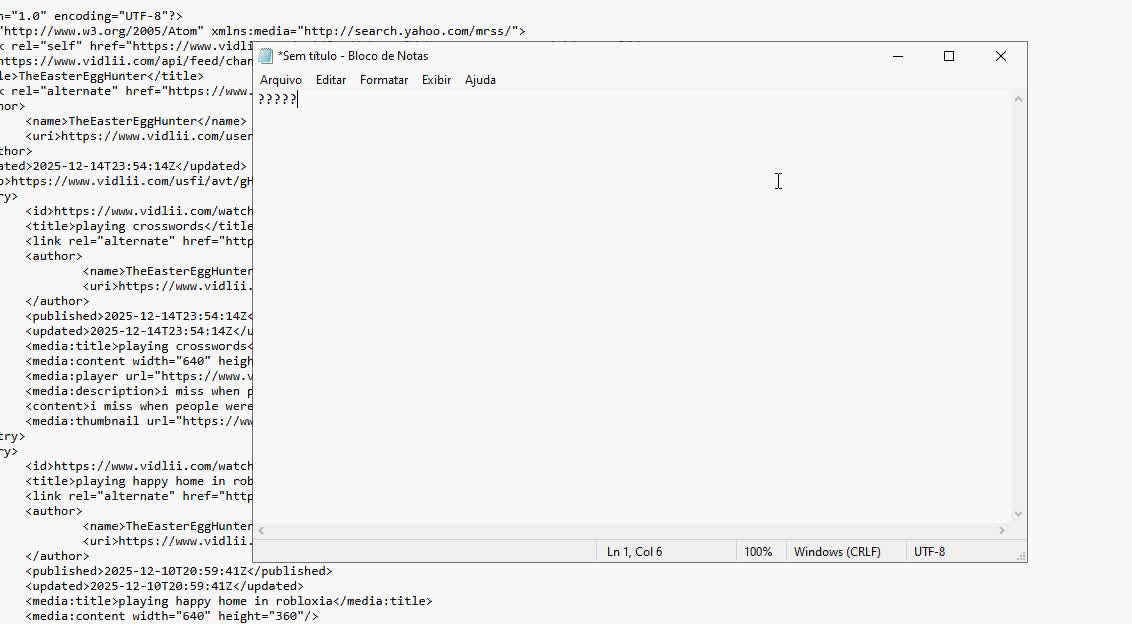Place cursor after the ????? text
The height and width of the screenshot is (624, 1132).
pyautogui.click(x=298, y=99)
